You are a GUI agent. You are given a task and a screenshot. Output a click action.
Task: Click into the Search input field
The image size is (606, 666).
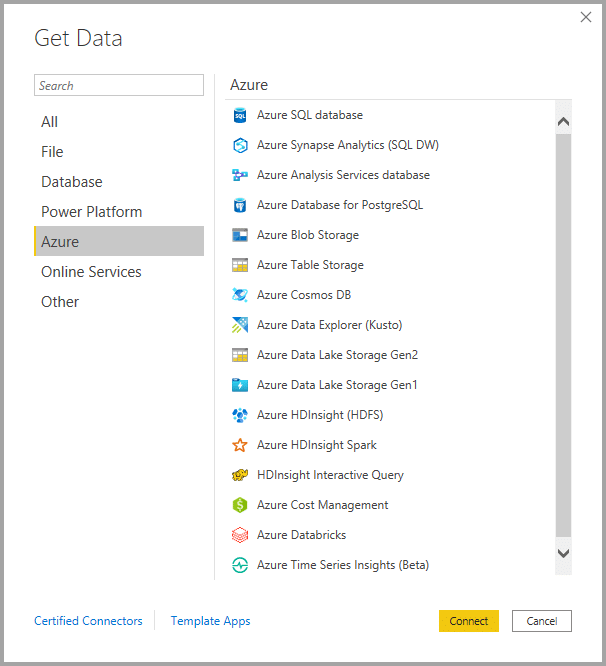[118, 86]
